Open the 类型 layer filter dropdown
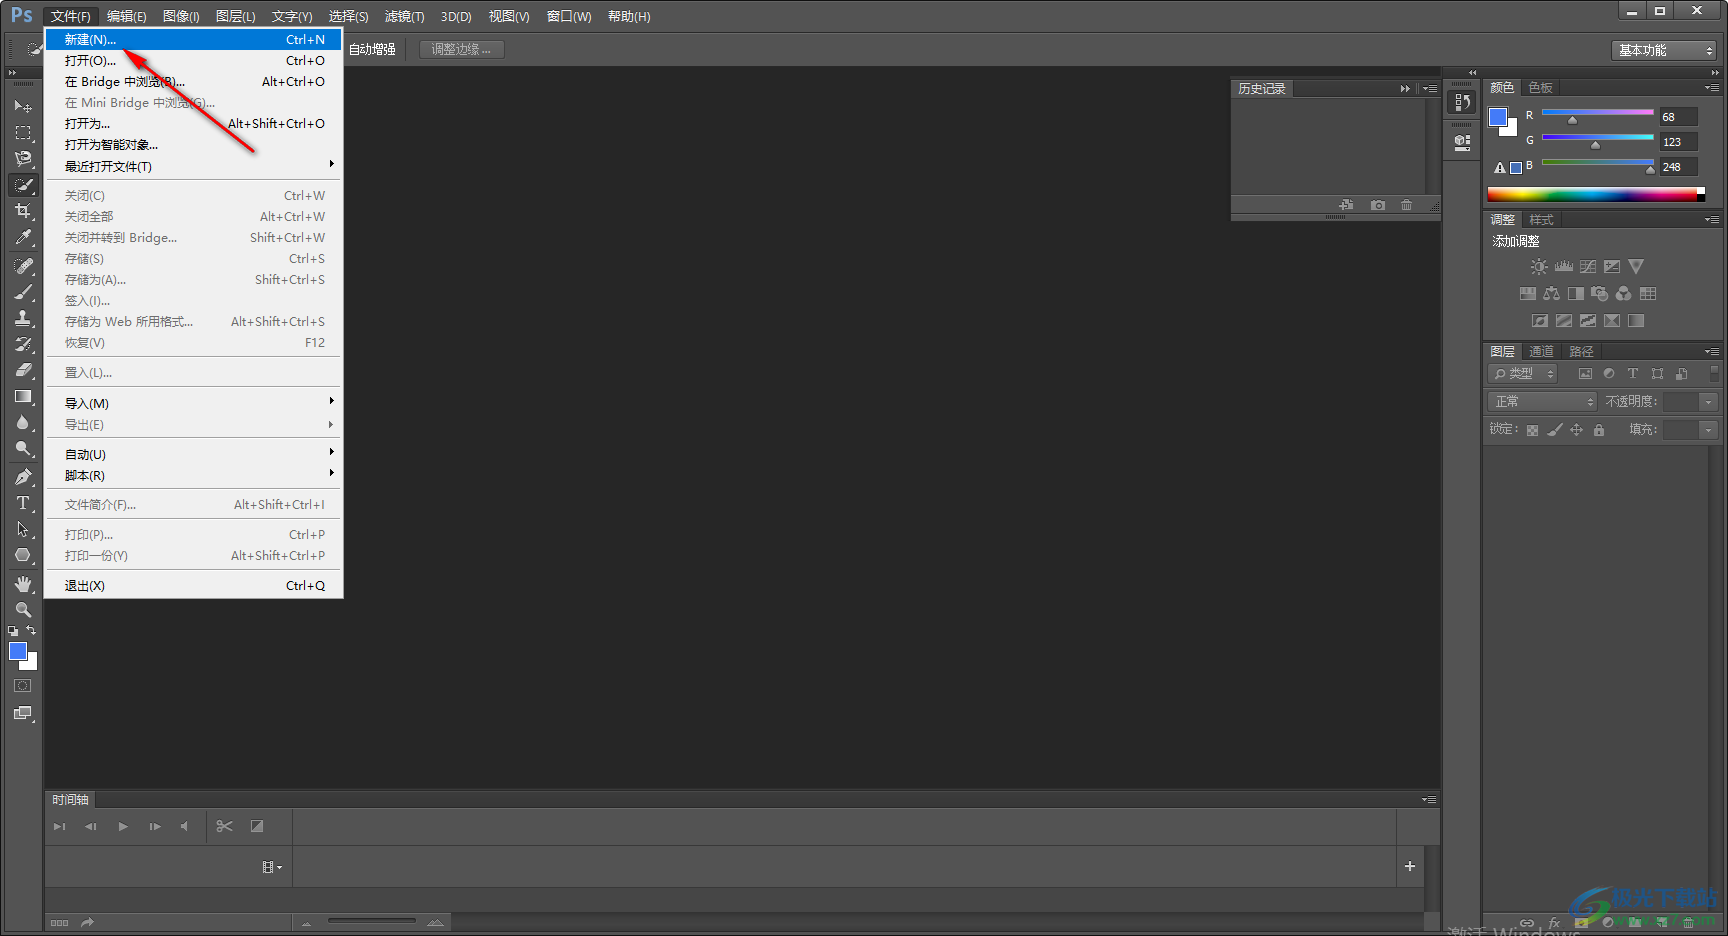This screenshot has height=936, width=1728. pyautogui.click(x=1523, y=374)
